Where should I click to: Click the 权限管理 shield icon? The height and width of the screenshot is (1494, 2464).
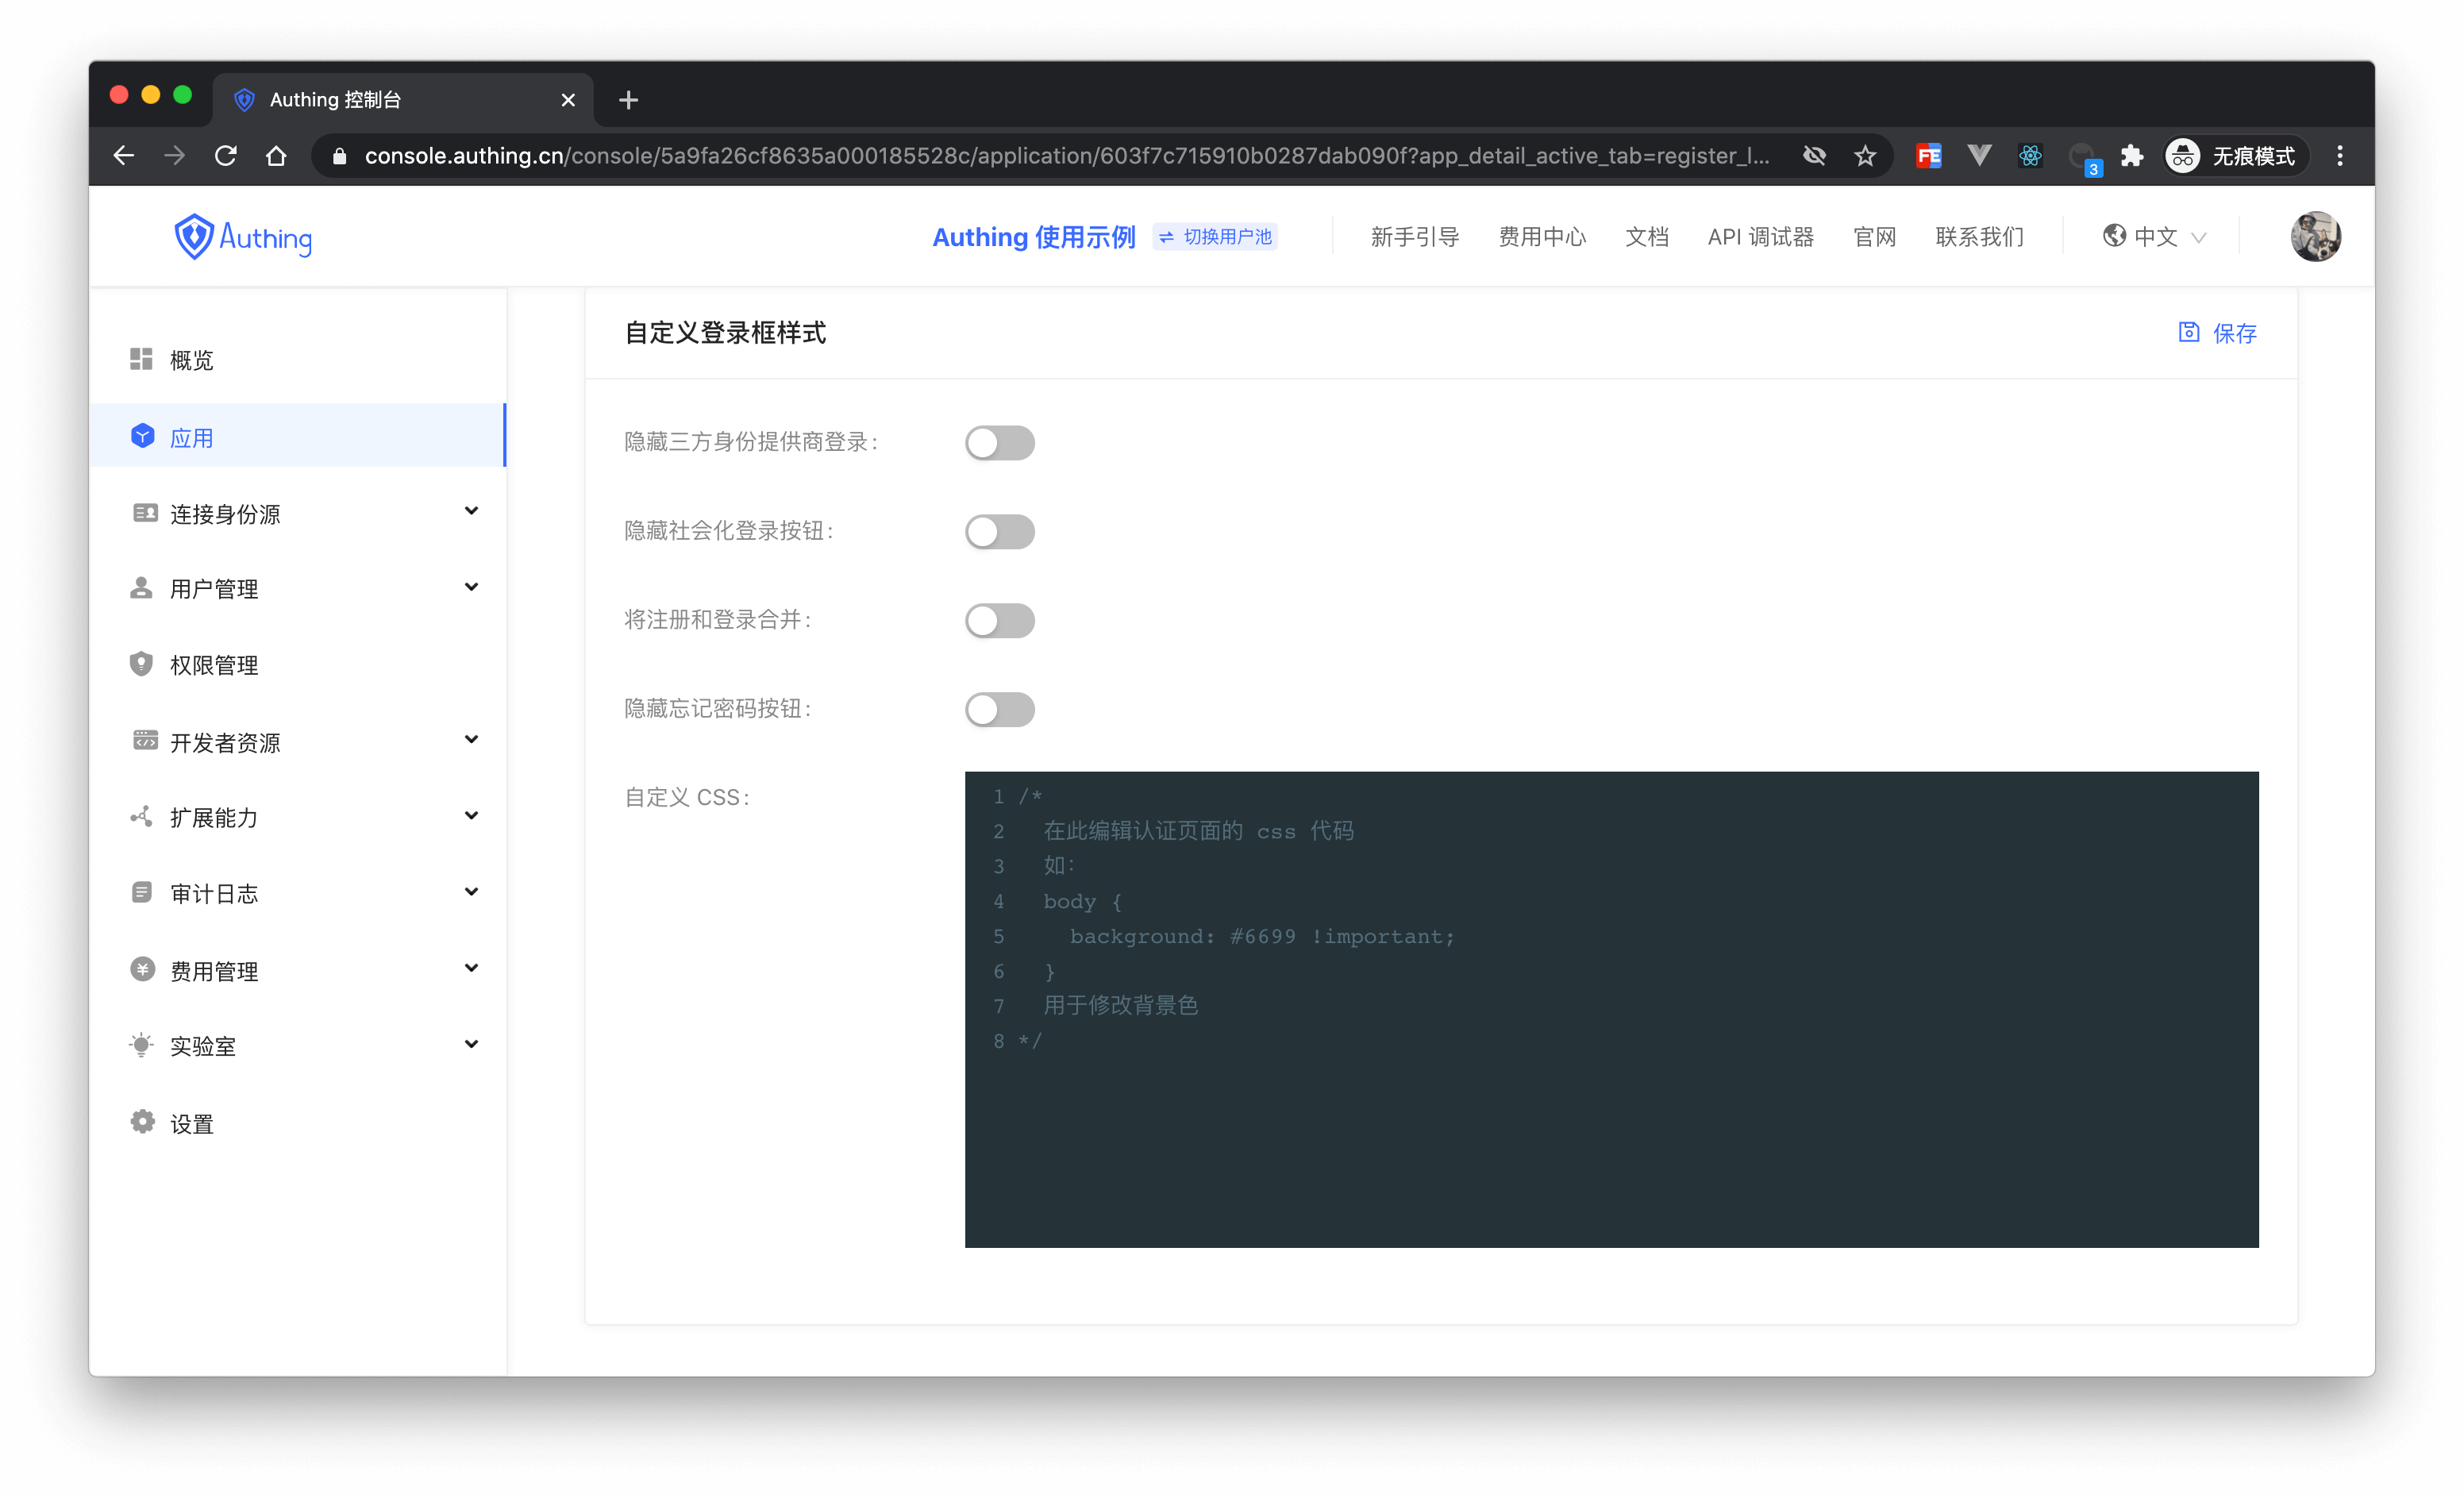[x=141, y=664]
